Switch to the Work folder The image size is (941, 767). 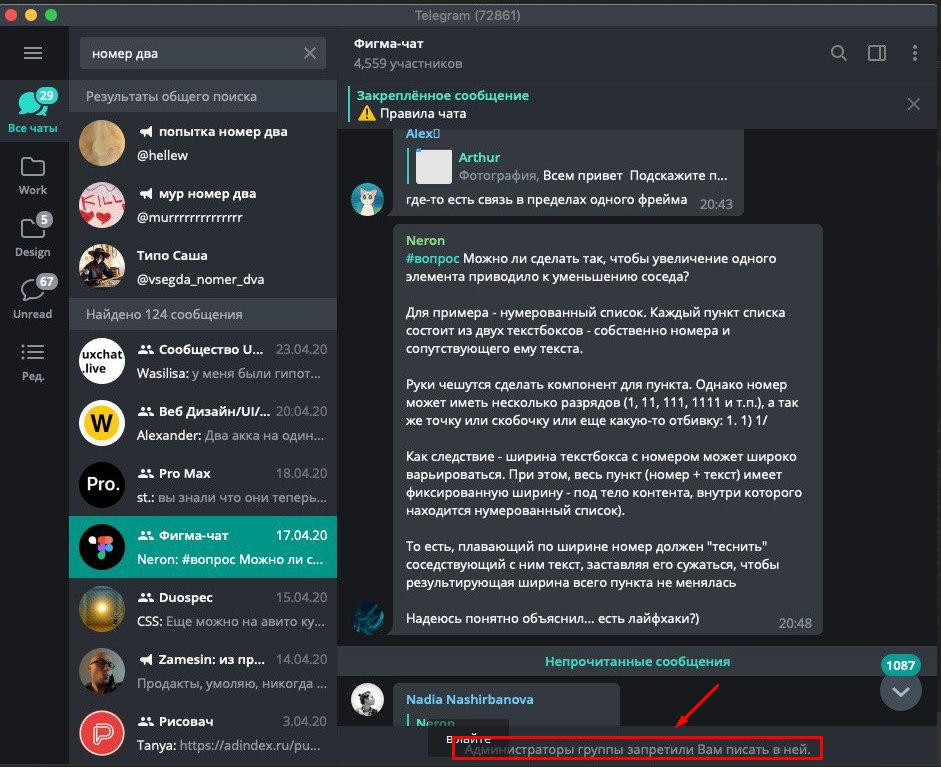coord(33,176)
